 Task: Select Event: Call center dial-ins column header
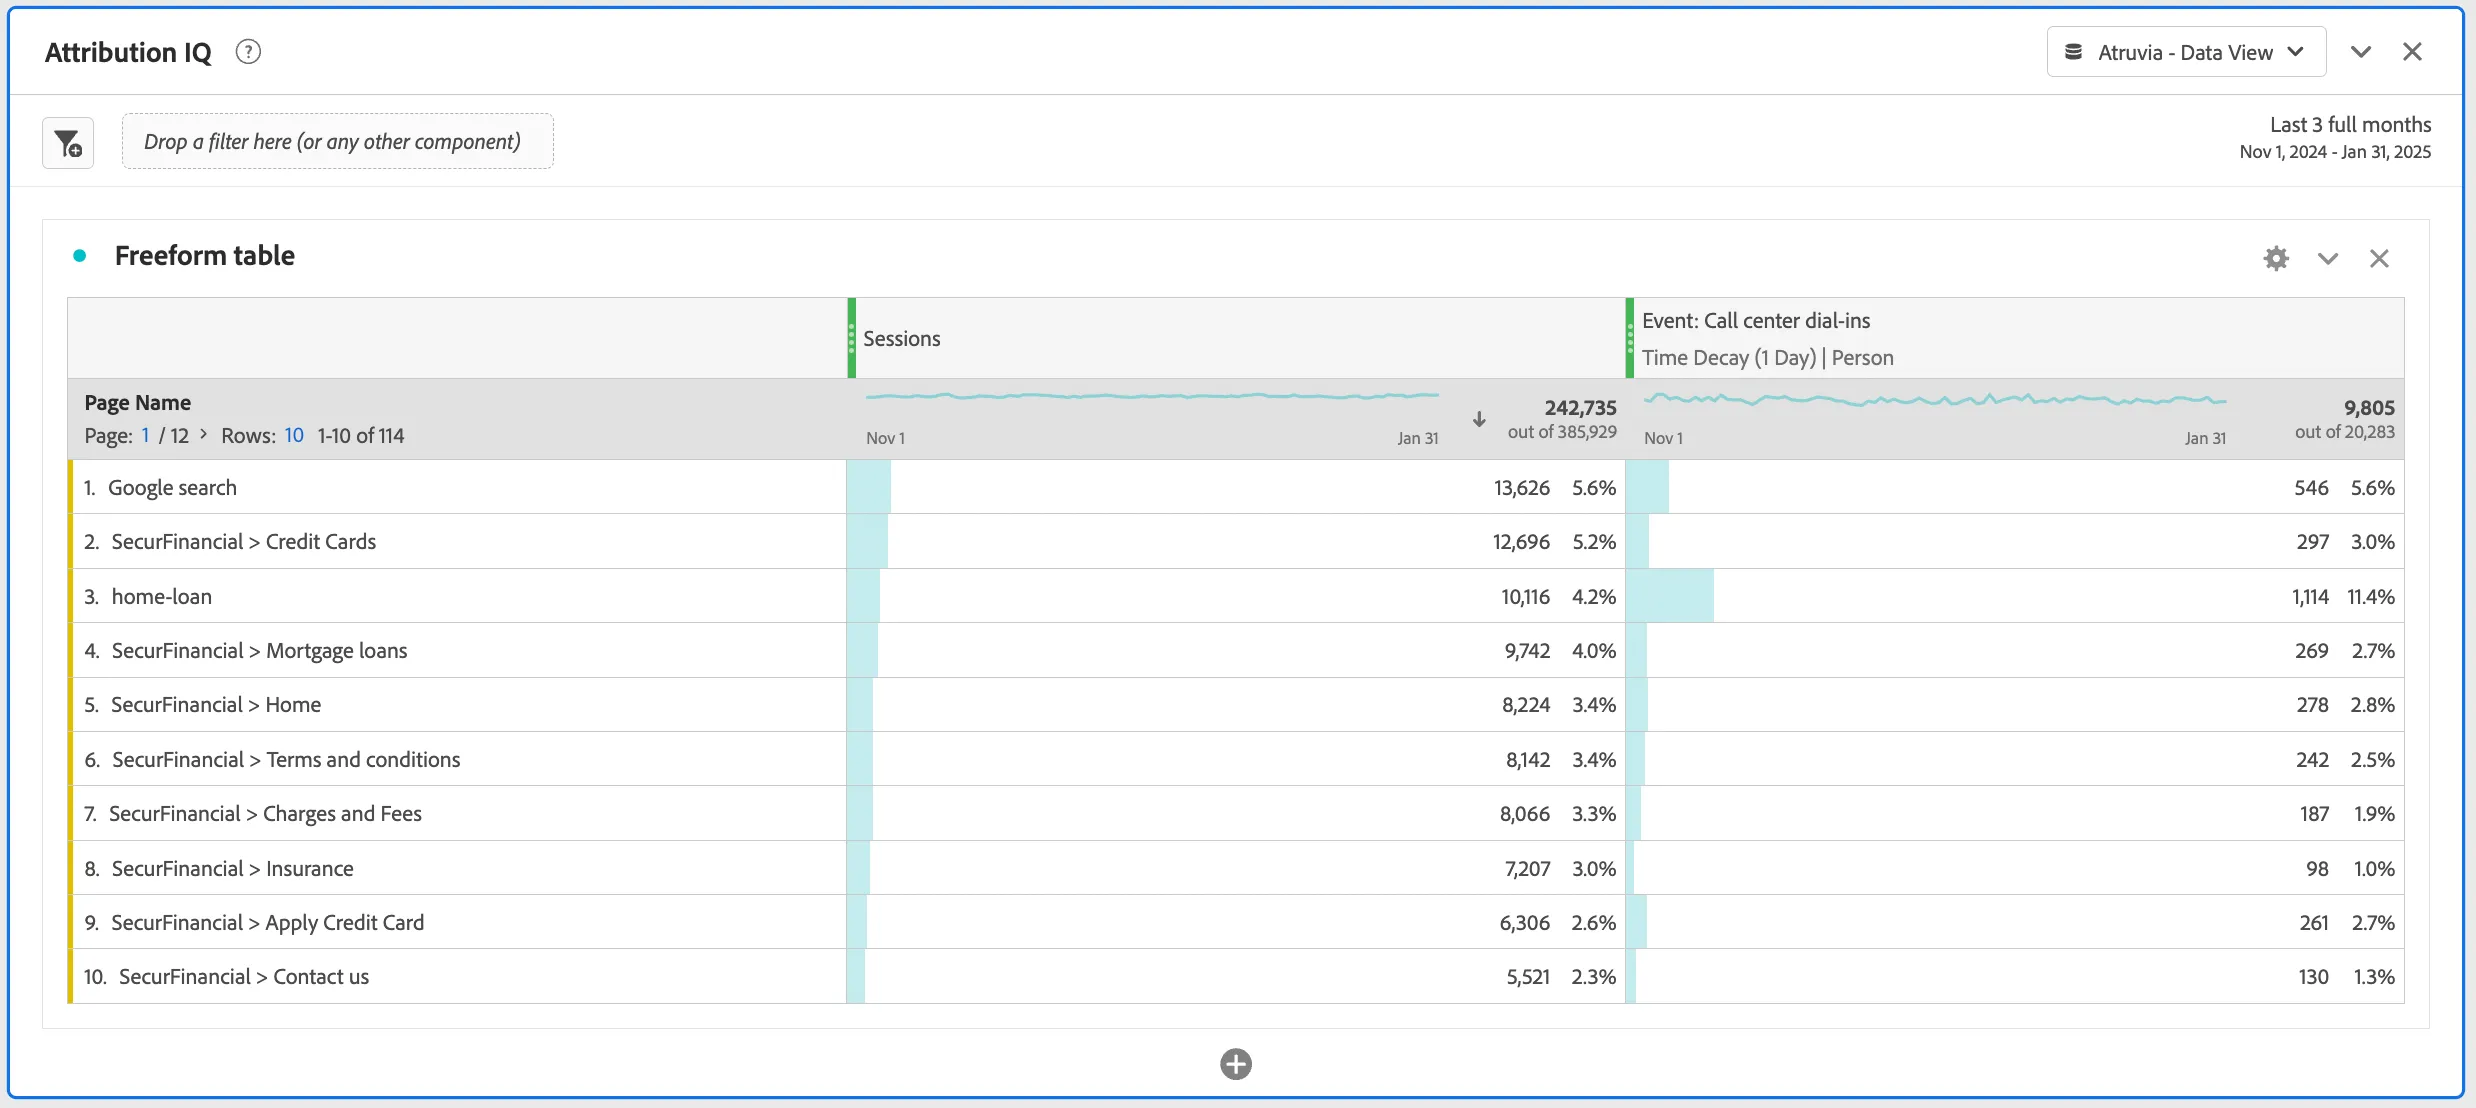pos(2015,338)
